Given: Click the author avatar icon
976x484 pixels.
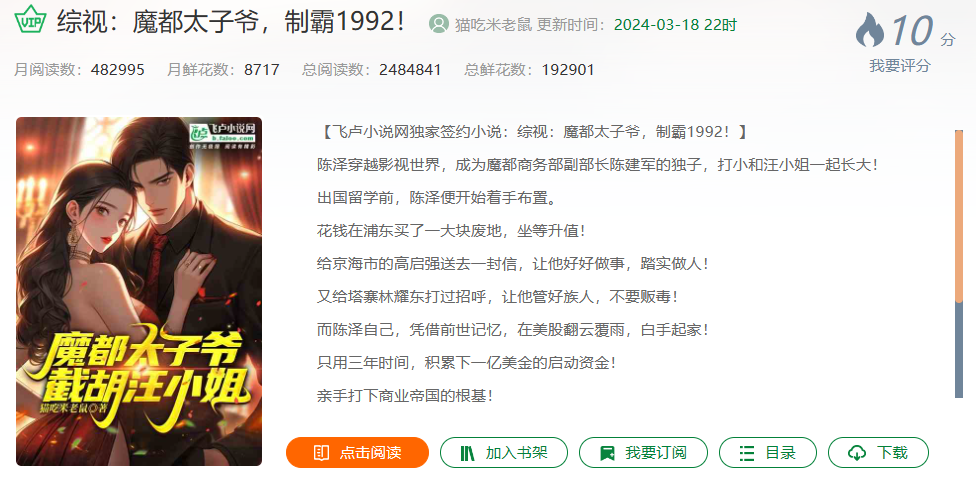Looking at the screenshot, I should tap(439, 24).
